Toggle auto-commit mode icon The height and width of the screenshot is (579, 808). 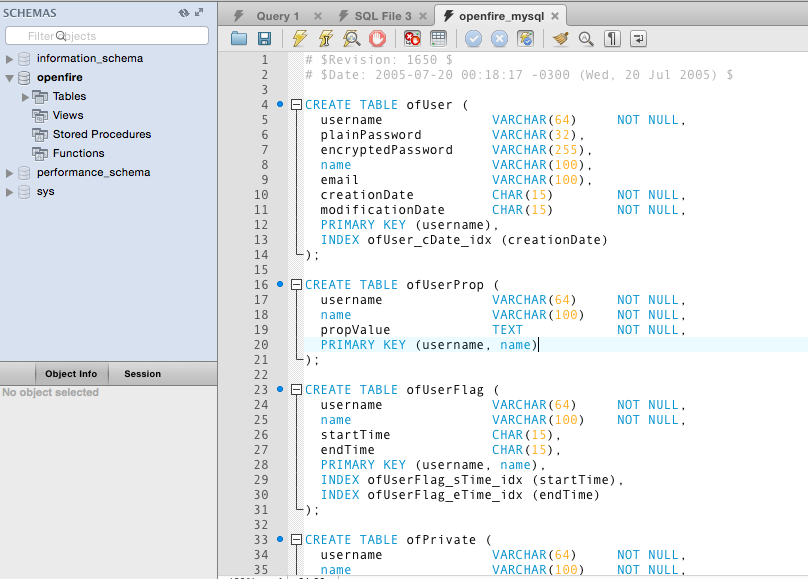(x=525, y=39)
